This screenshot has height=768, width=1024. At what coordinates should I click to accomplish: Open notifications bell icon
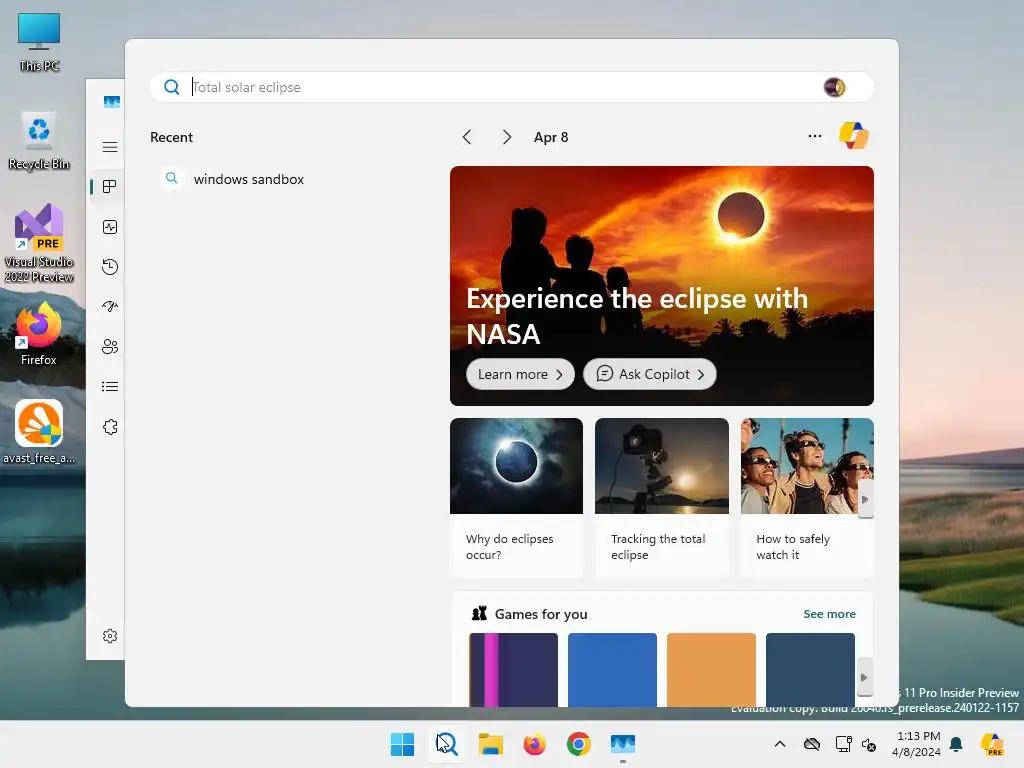(956, 744)
